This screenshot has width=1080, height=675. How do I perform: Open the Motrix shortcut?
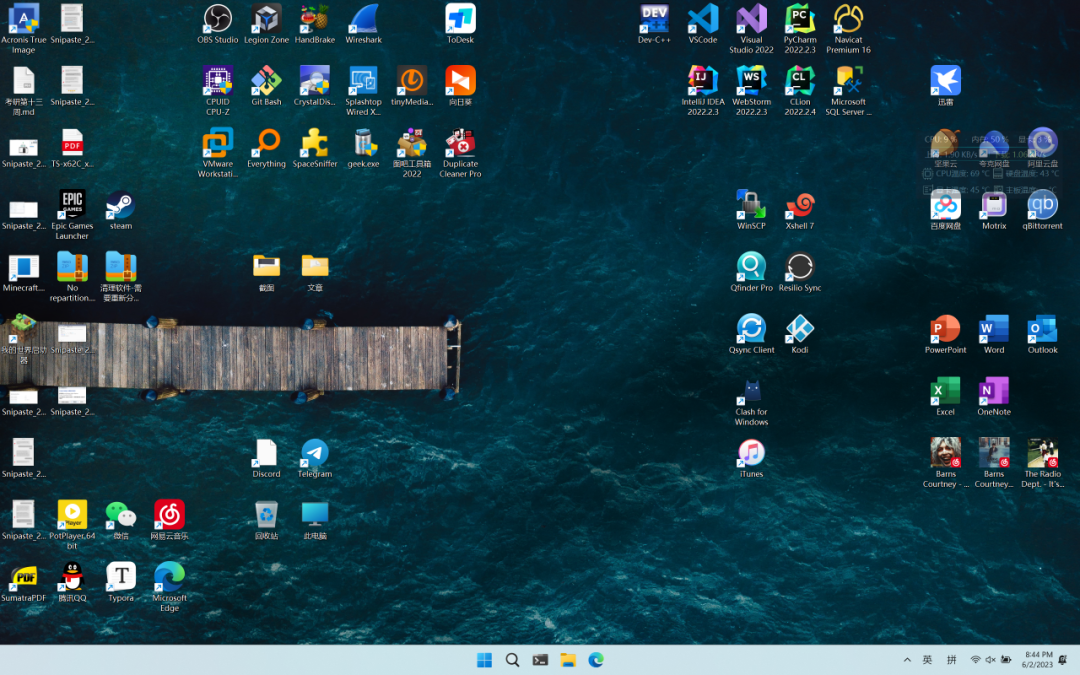click(994, 210)
